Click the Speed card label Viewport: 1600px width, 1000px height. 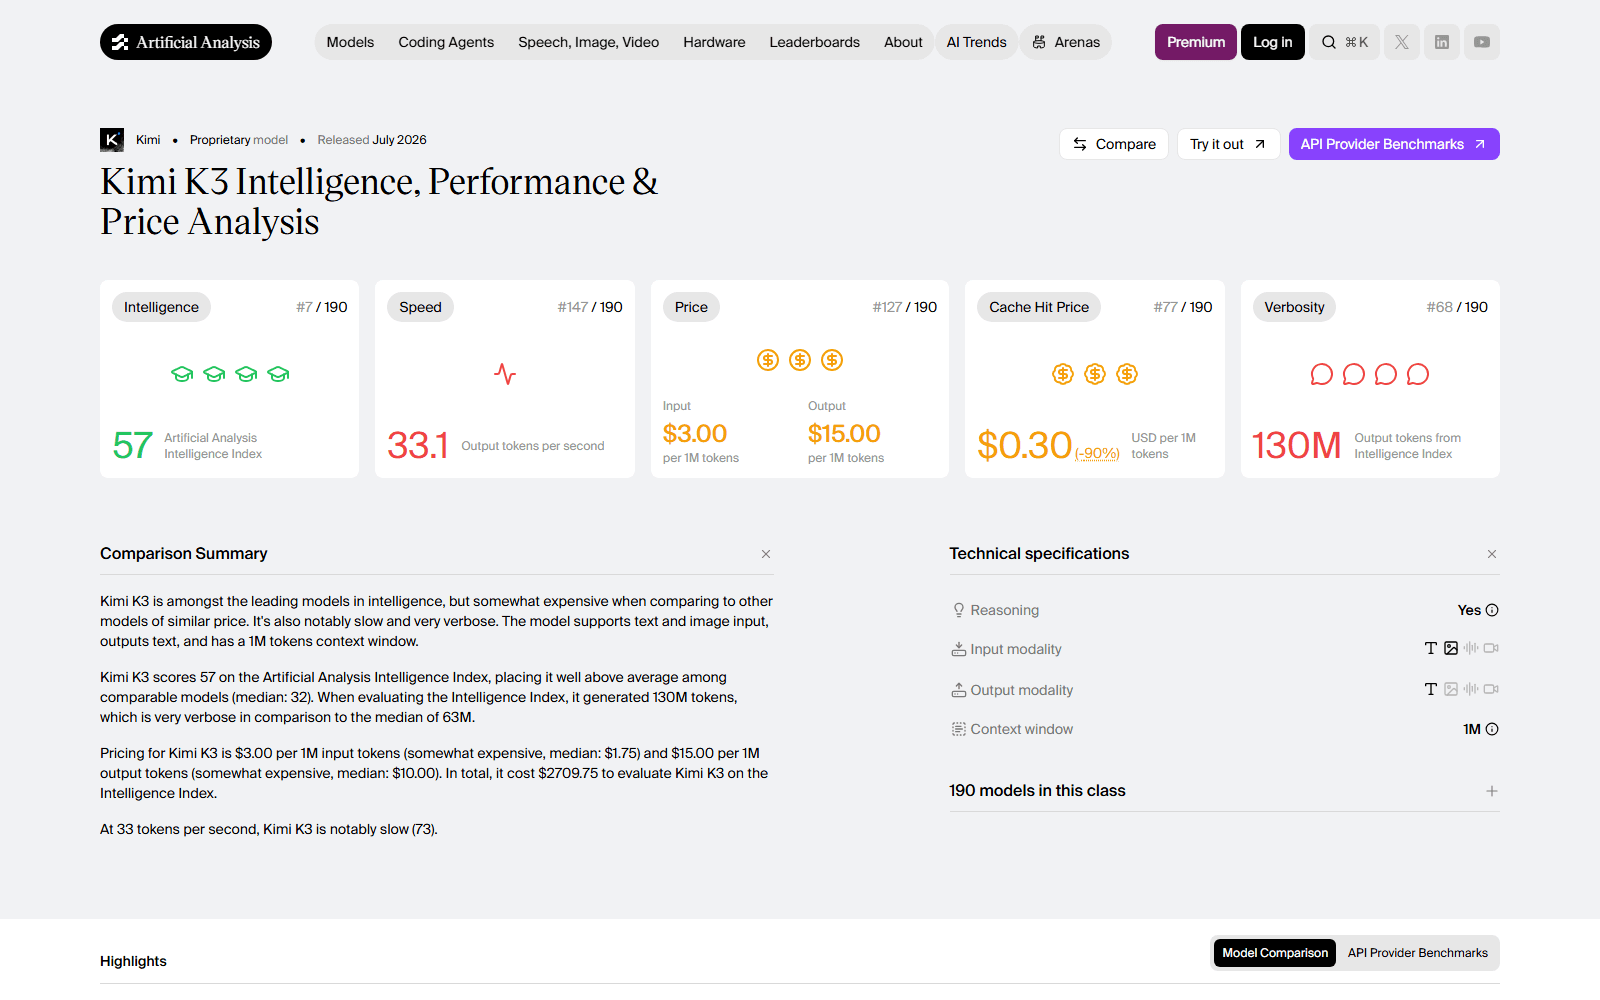click(420, 307)
